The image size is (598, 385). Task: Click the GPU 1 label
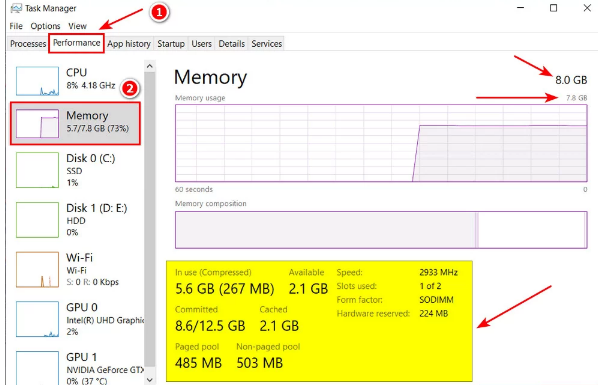[x=82, y=357]
